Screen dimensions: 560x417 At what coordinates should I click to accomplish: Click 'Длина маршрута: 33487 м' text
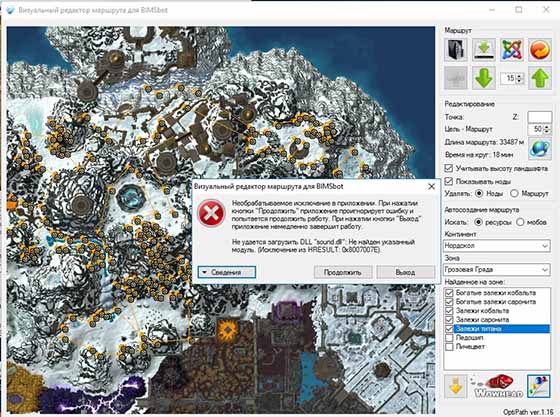484,142
